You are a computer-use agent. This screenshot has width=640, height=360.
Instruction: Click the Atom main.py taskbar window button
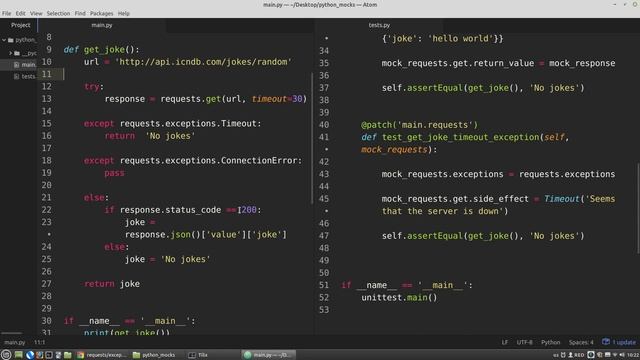(268, 355)
